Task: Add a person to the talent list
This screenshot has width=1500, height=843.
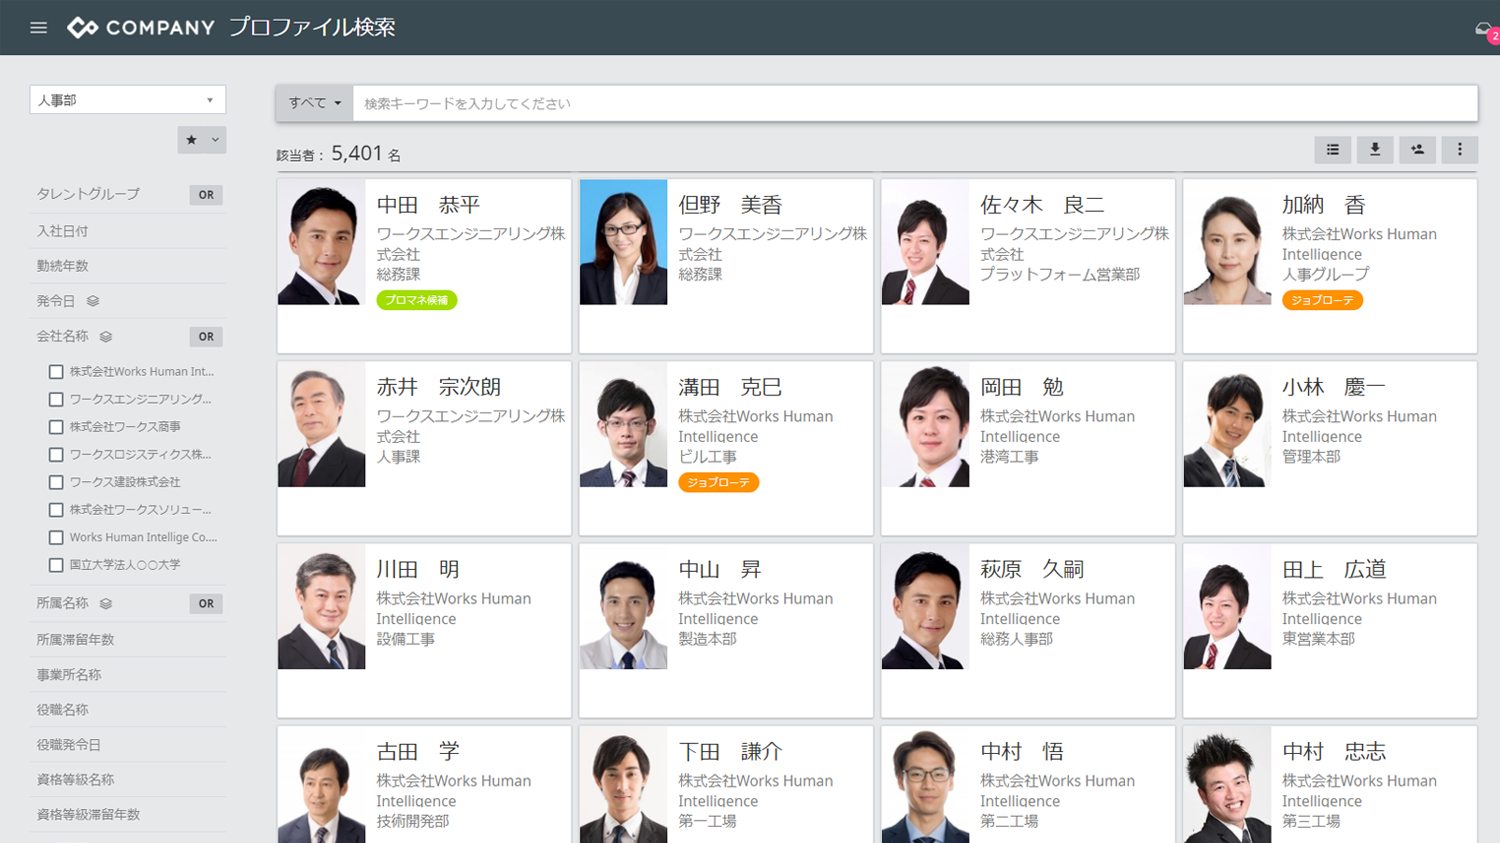Action: tap(1417, 149)
